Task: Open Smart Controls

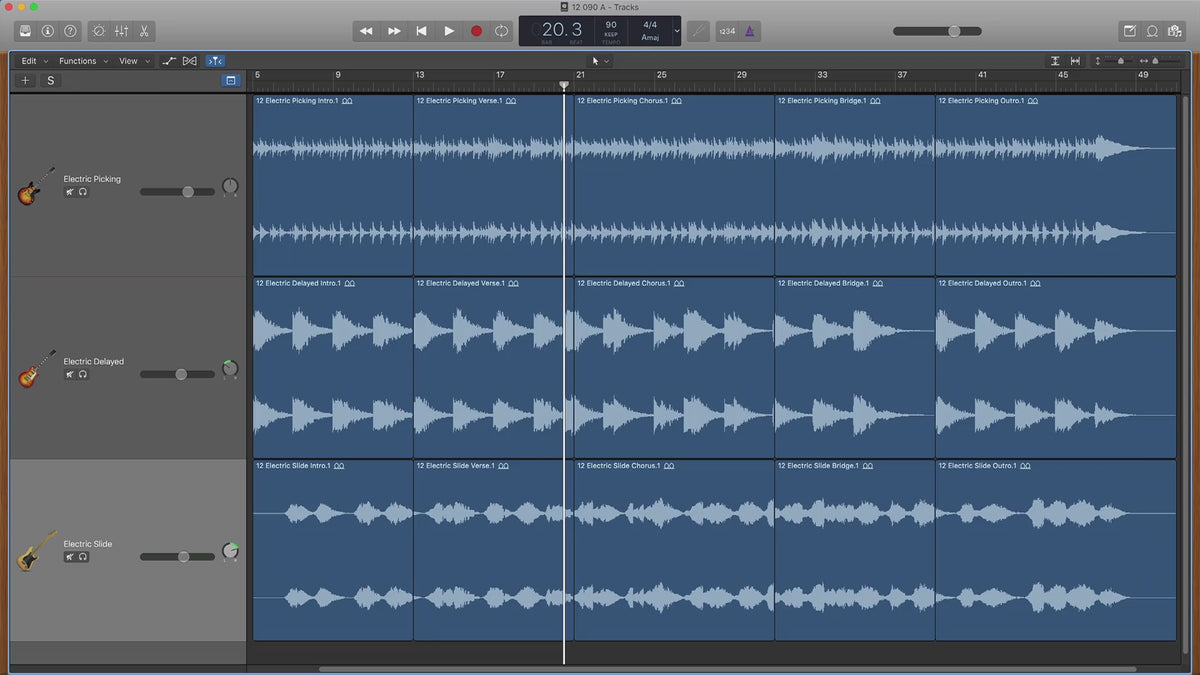Action: [x=99, y=31]
